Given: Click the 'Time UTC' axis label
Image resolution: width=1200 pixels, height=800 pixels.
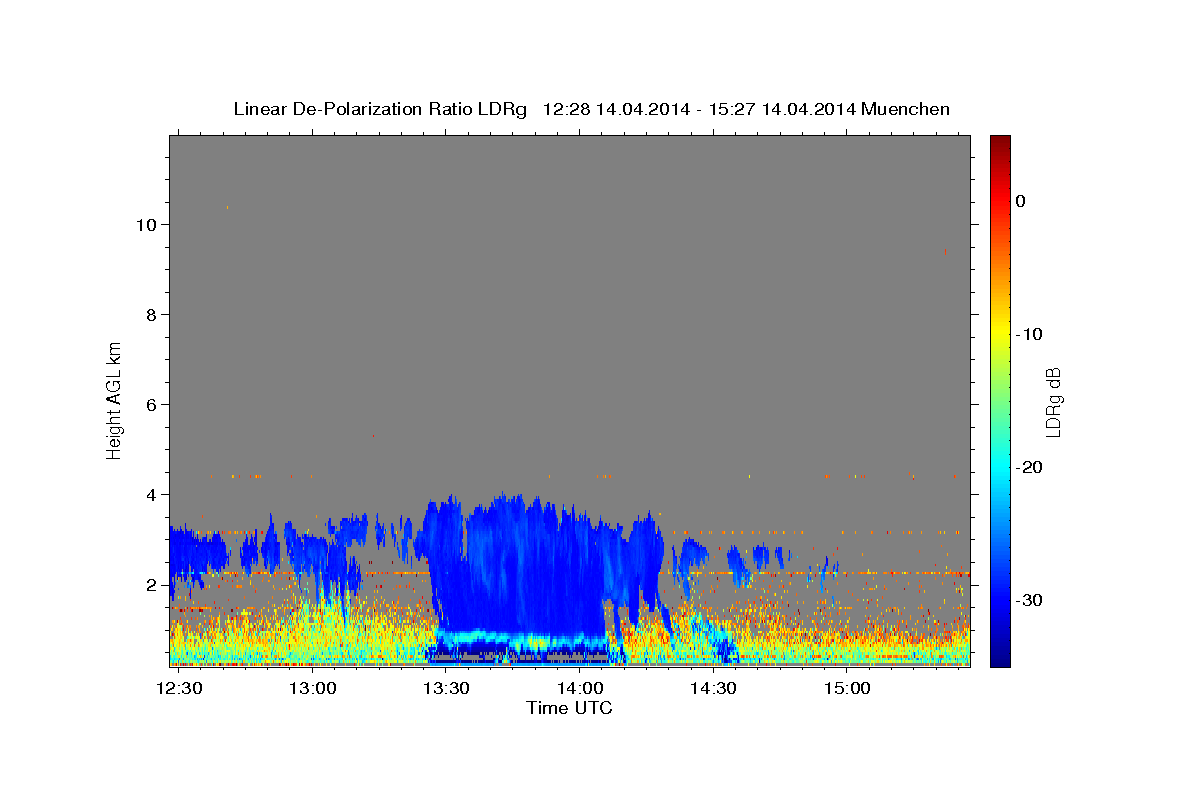Looking at the screenshot, I should pos(569,708).
